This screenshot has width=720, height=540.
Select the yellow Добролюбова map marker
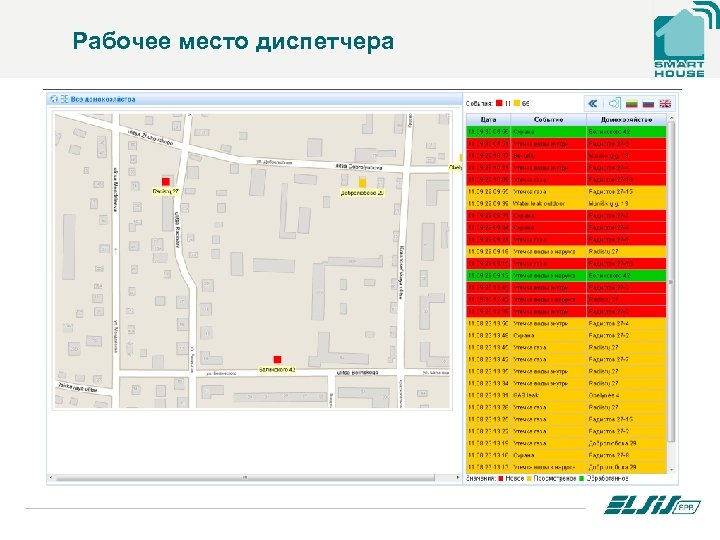pyautogui.click(x=362, y=183)
